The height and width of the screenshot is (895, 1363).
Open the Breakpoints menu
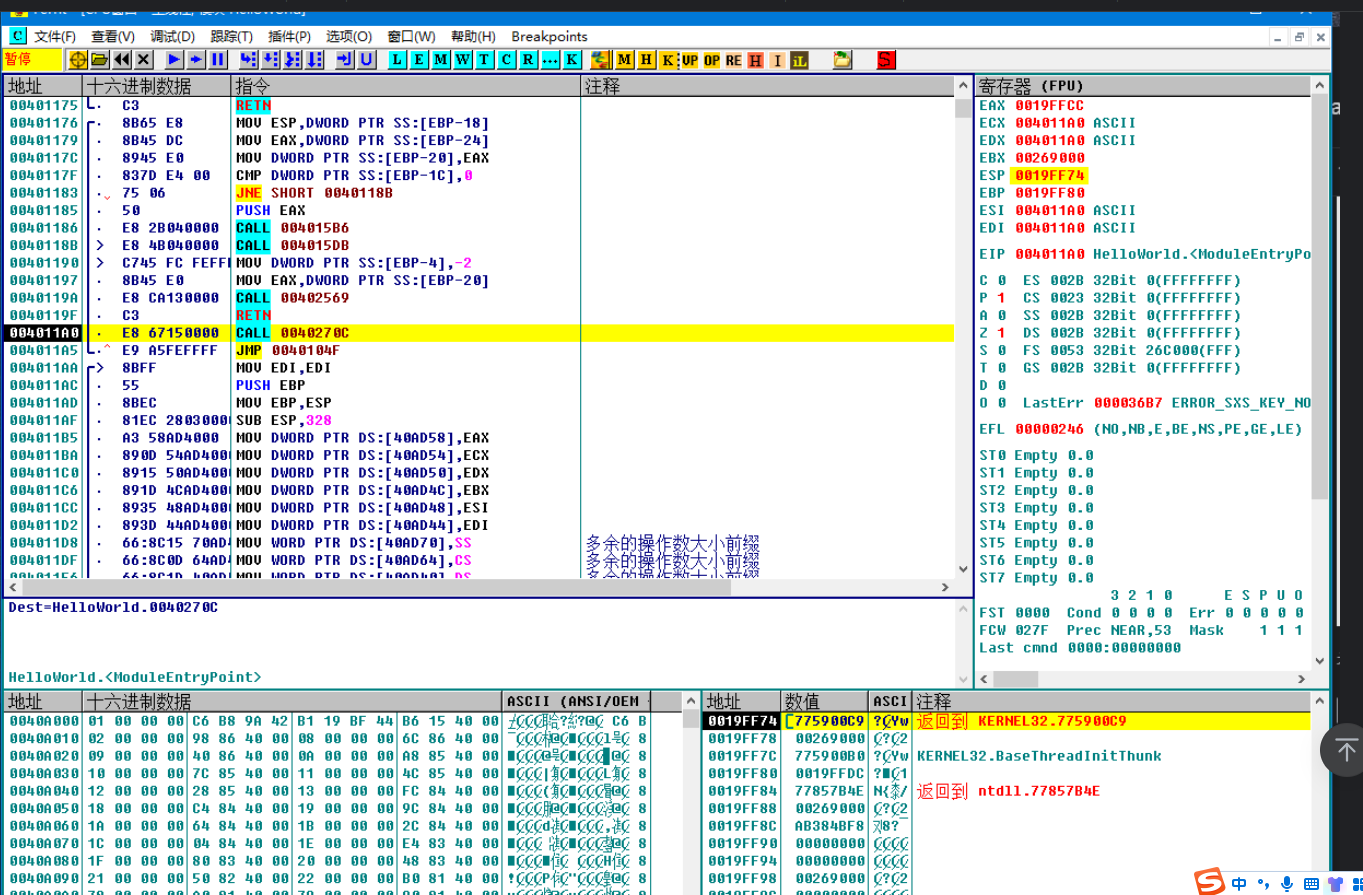(549, 36)
